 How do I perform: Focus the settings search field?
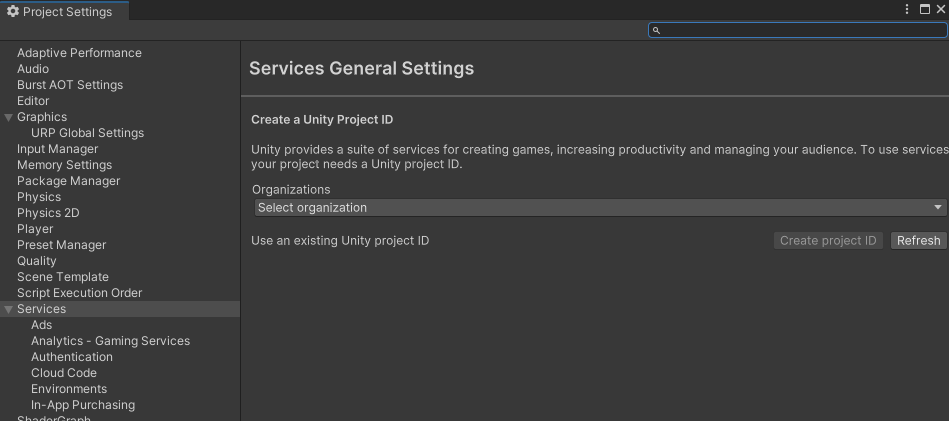[798, 30]
